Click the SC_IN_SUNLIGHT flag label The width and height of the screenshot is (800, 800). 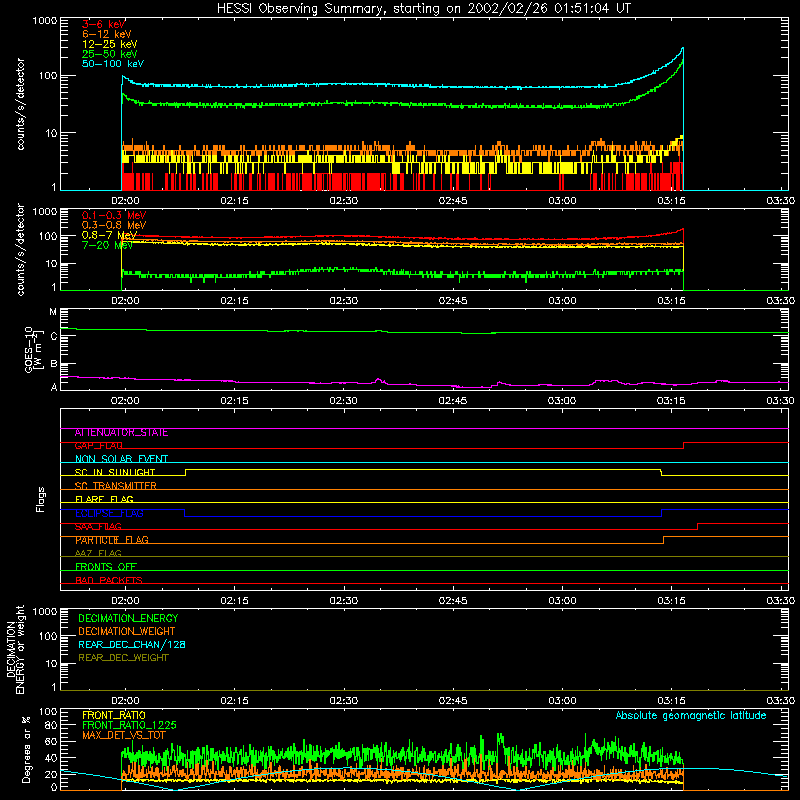click(115, 472)
